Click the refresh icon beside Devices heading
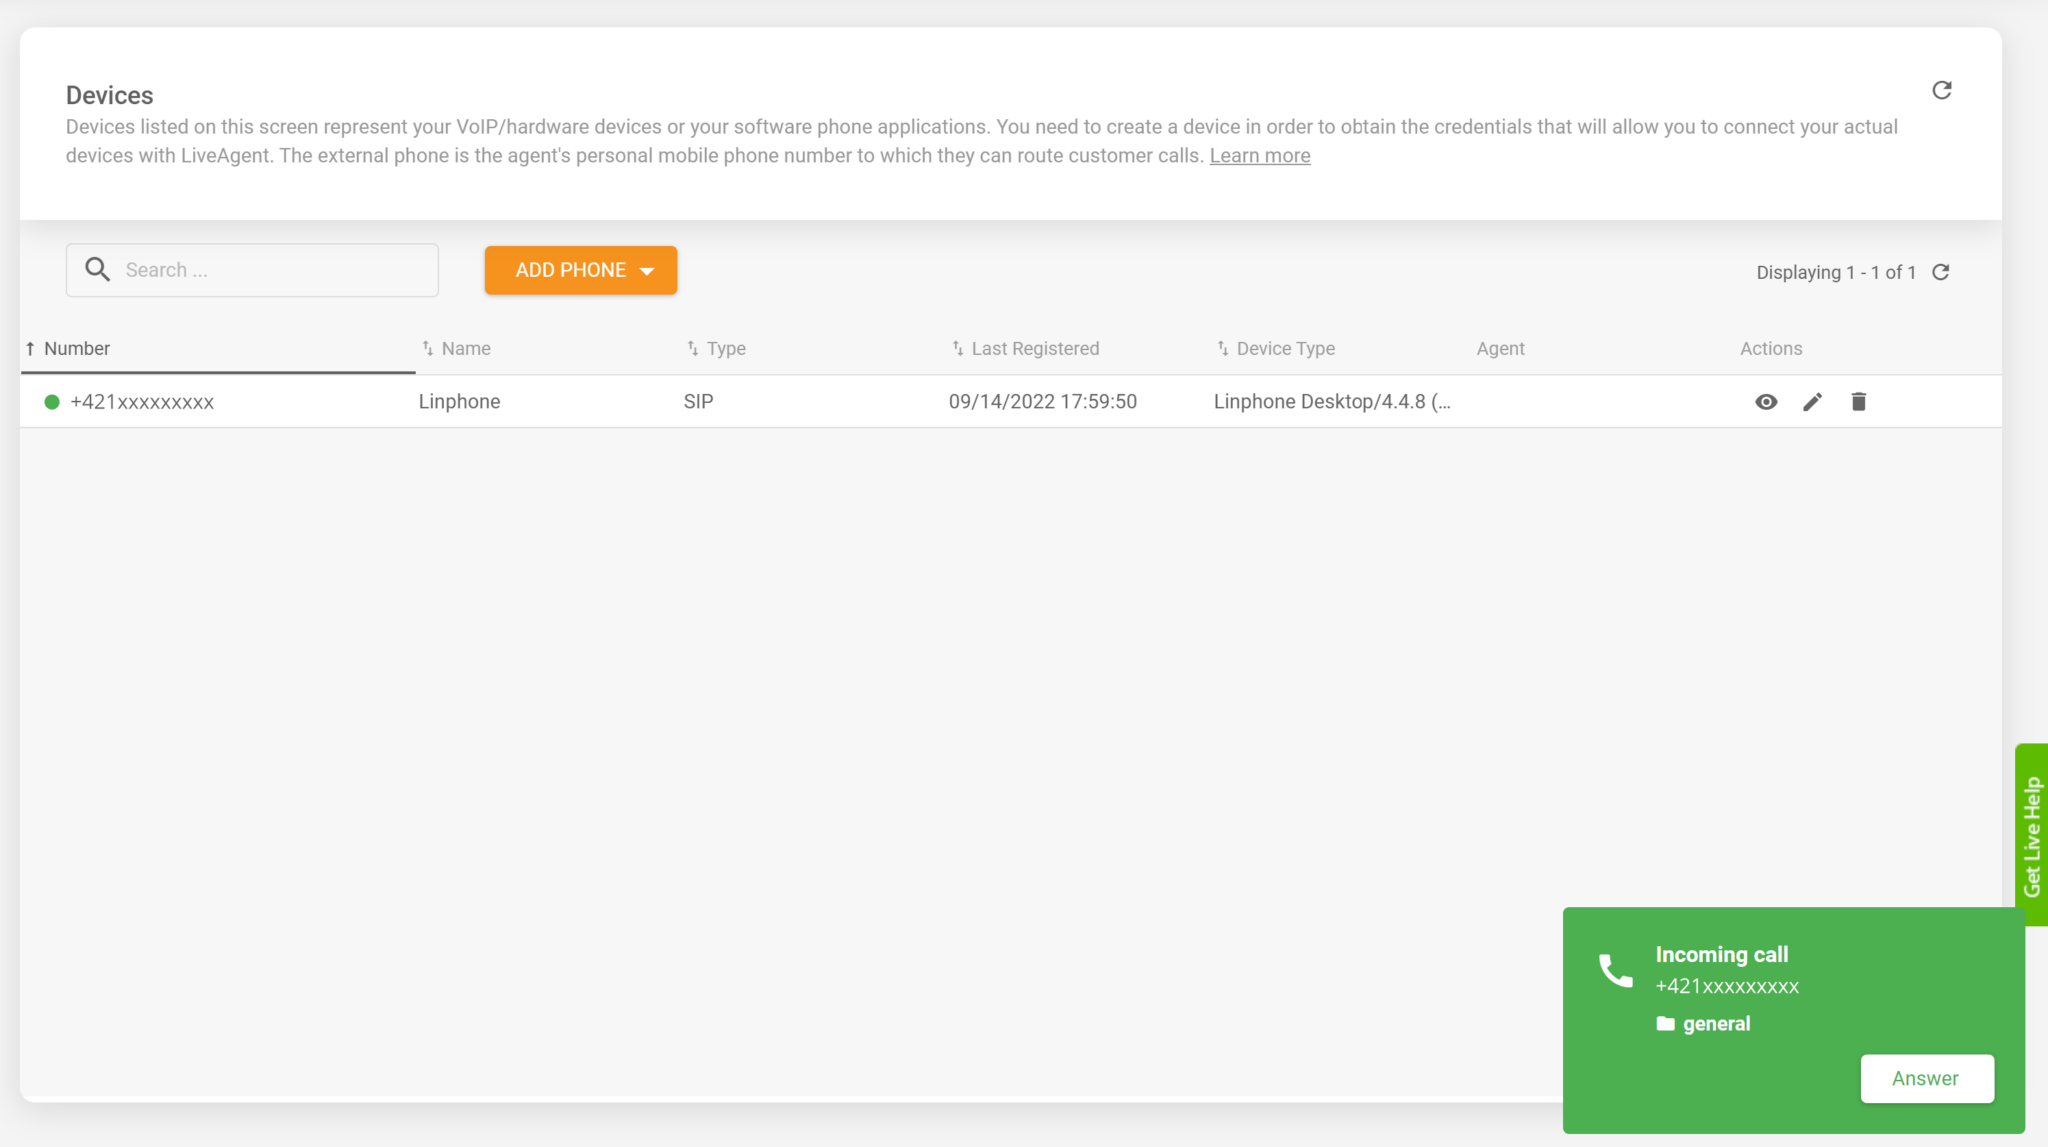This screenshot has height=1147, width=2048. click(x=1941, y=91)
